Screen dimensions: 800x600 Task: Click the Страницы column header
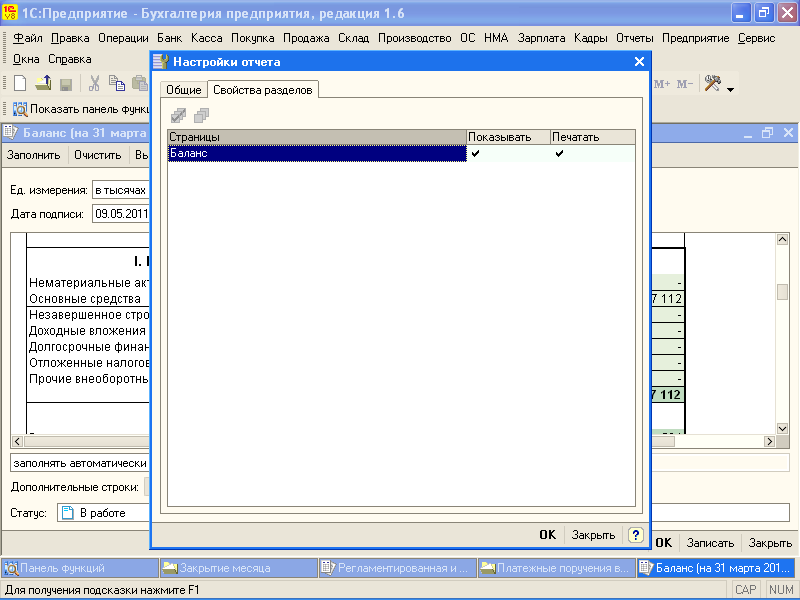pyautogui.click(x=317, y=137)
